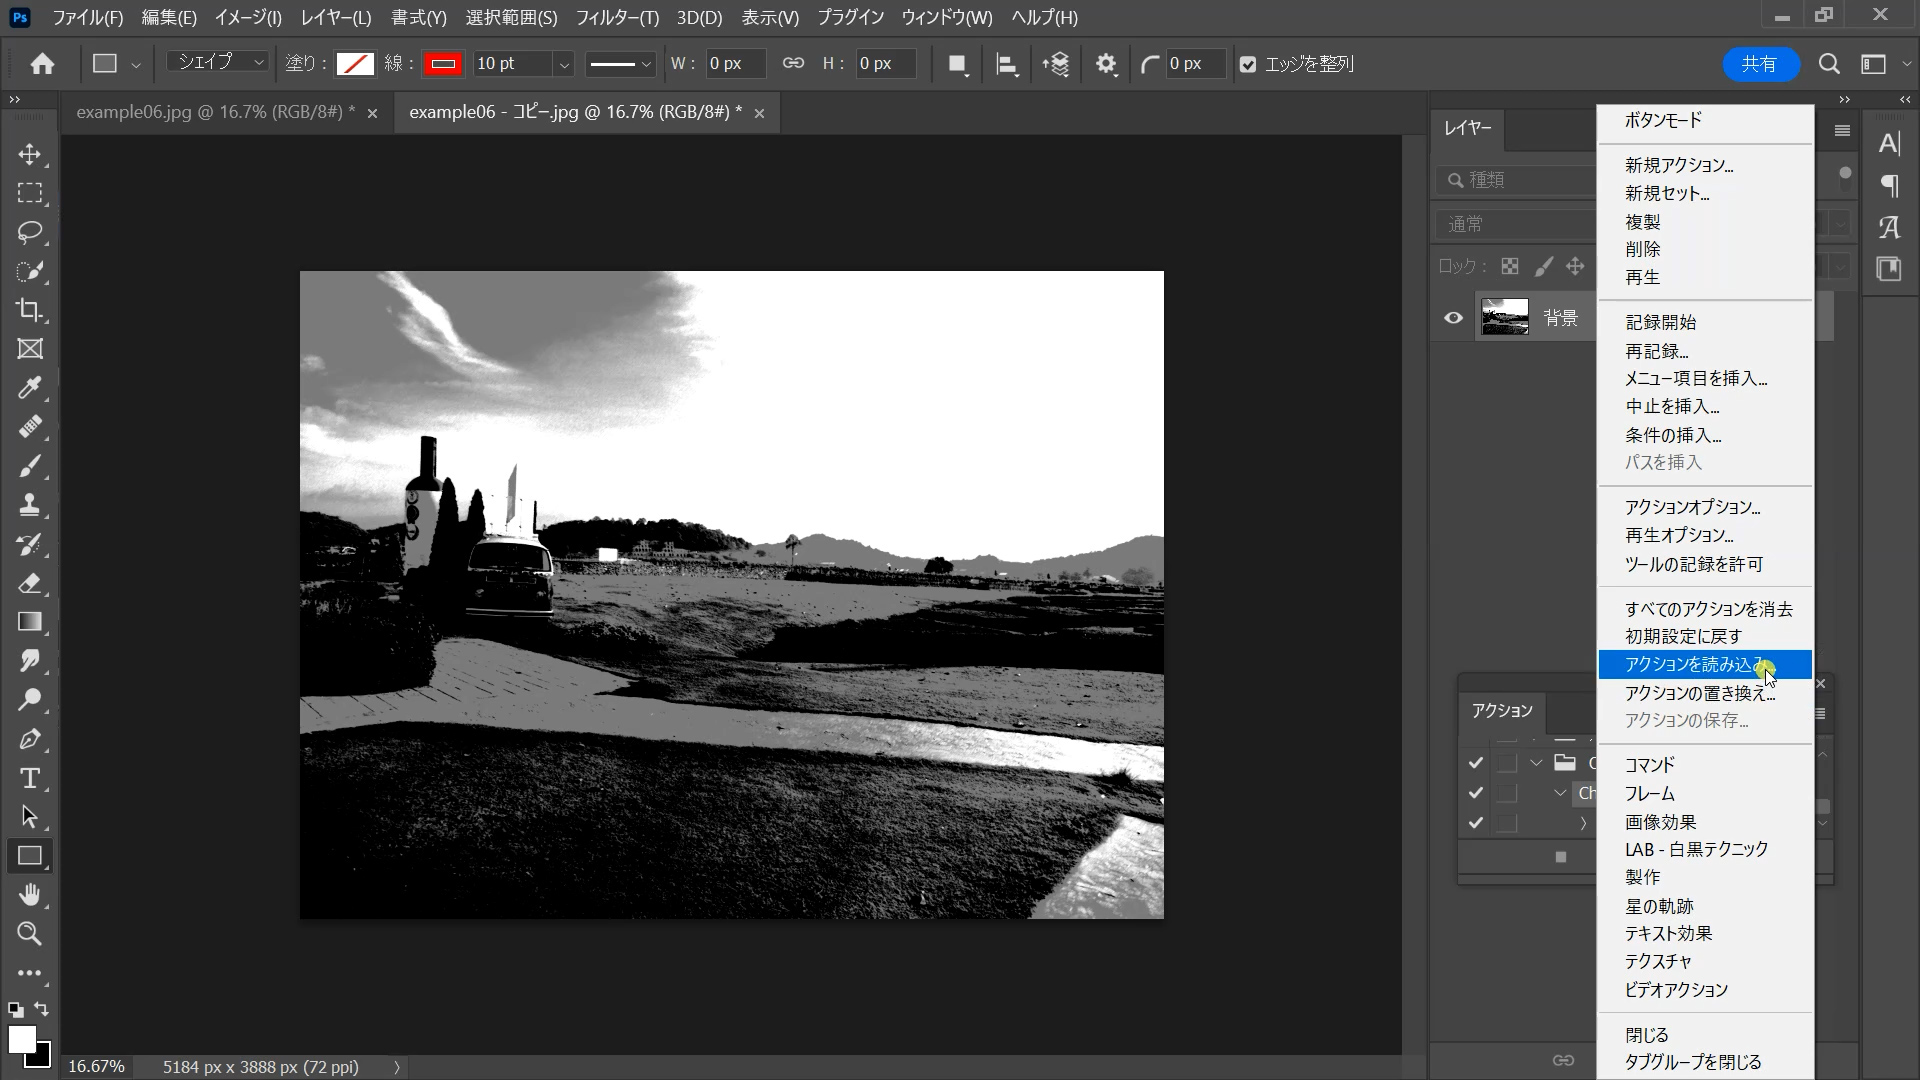Open the フィルター(T) menu
Screen dimensions: 1920x1080
[x=616, y=18]
